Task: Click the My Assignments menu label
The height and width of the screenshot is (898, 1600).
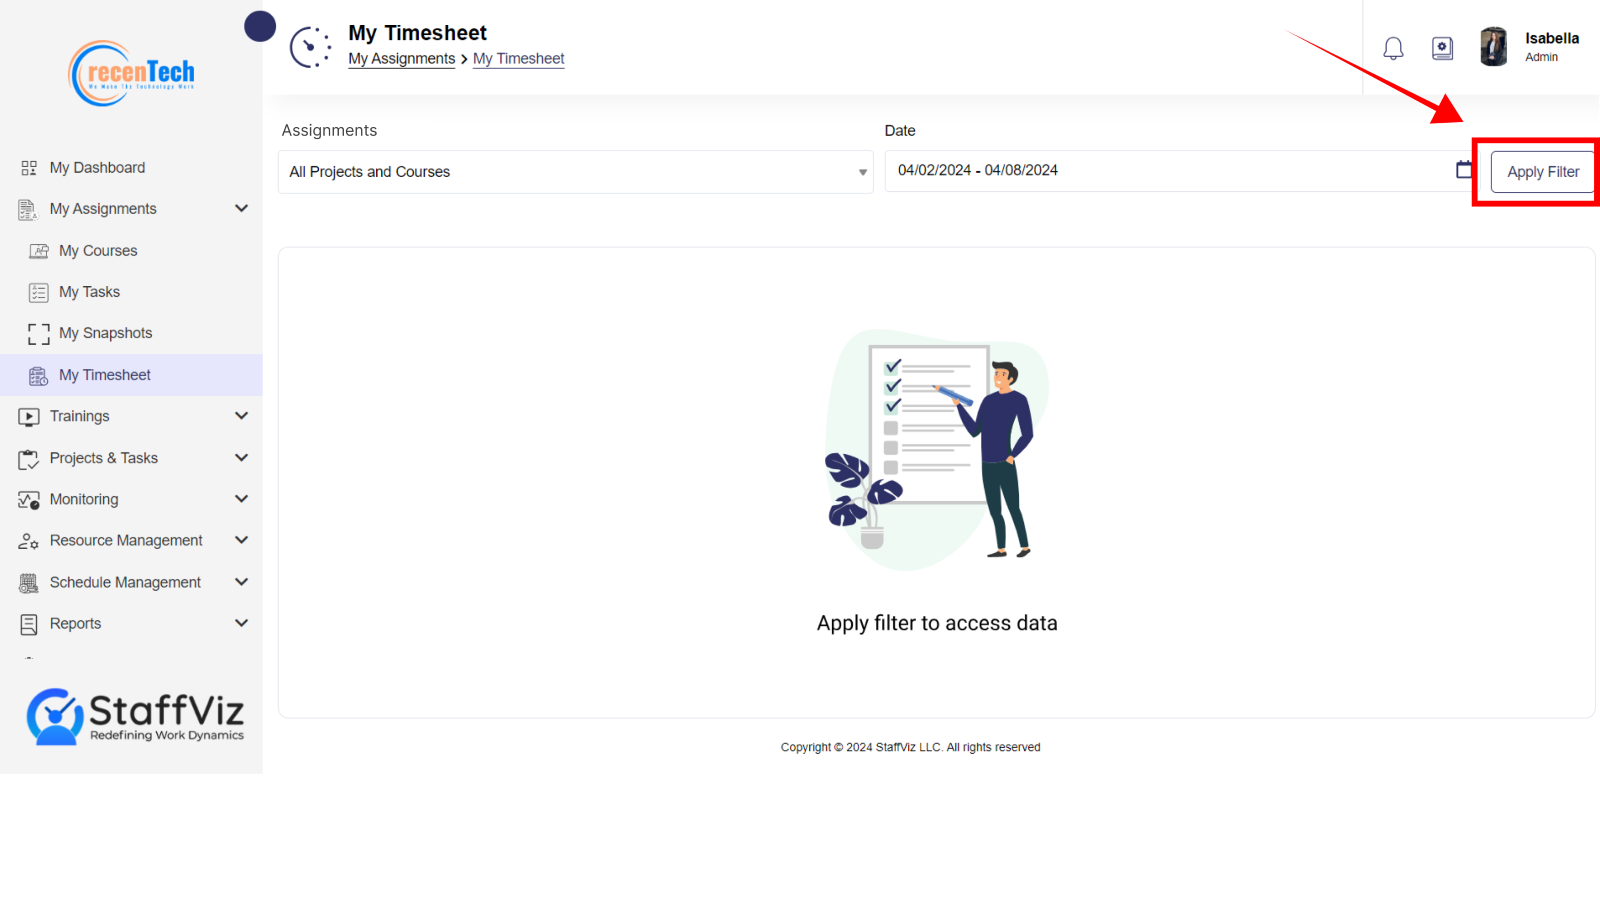Action: coord(103,209)
